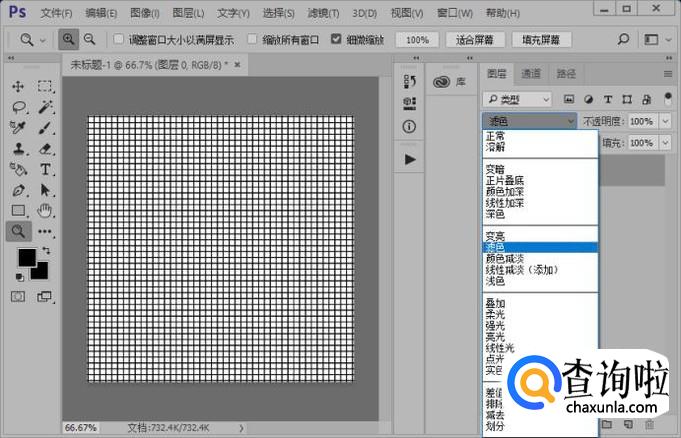
Task: Switch to the Channels (通道) tab
Action: (x=531, y=74)
